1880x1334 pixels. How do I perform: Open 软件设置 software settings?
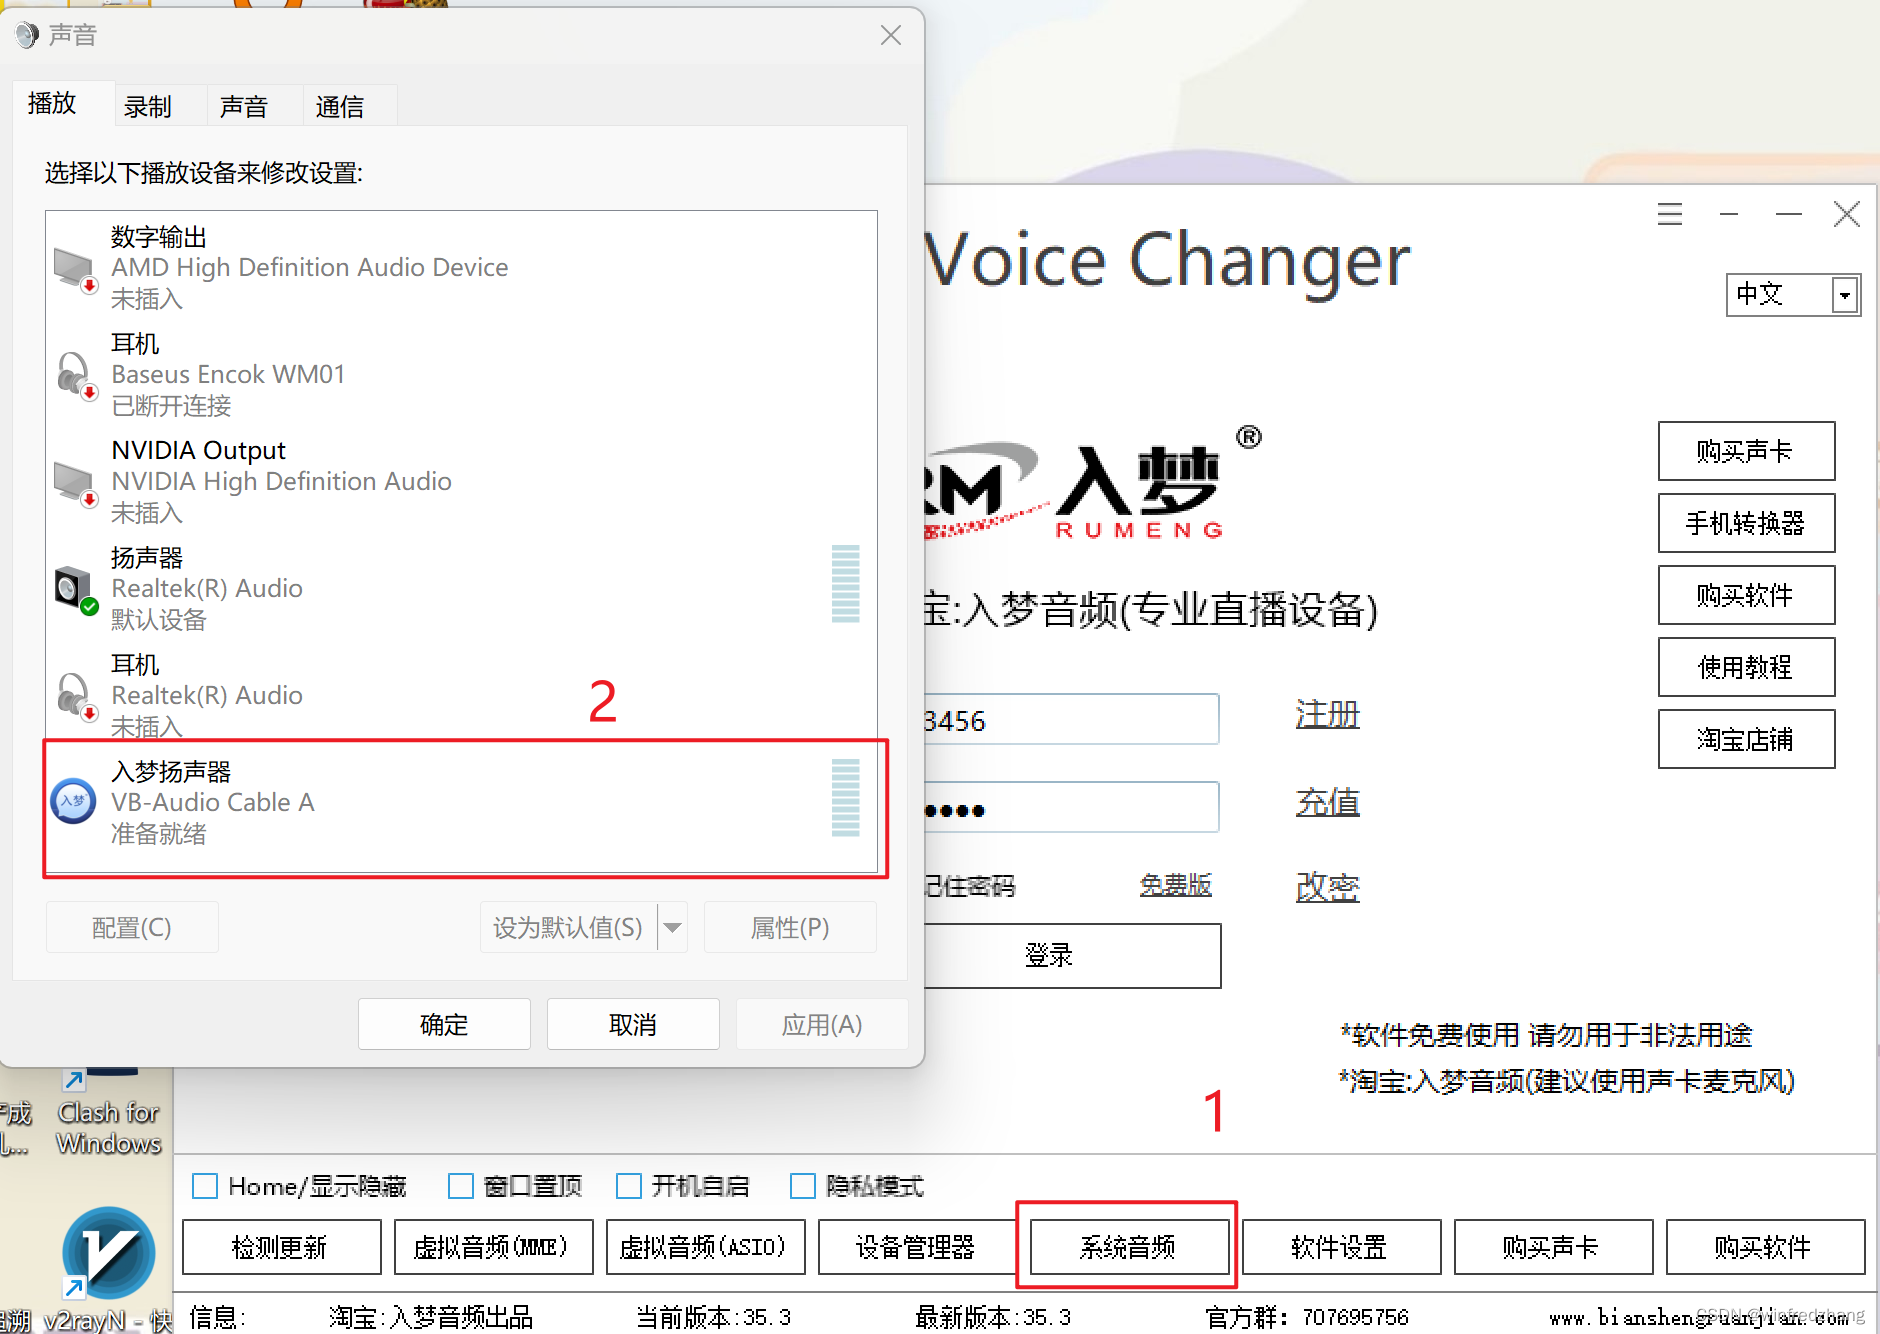(1341, 1247)
